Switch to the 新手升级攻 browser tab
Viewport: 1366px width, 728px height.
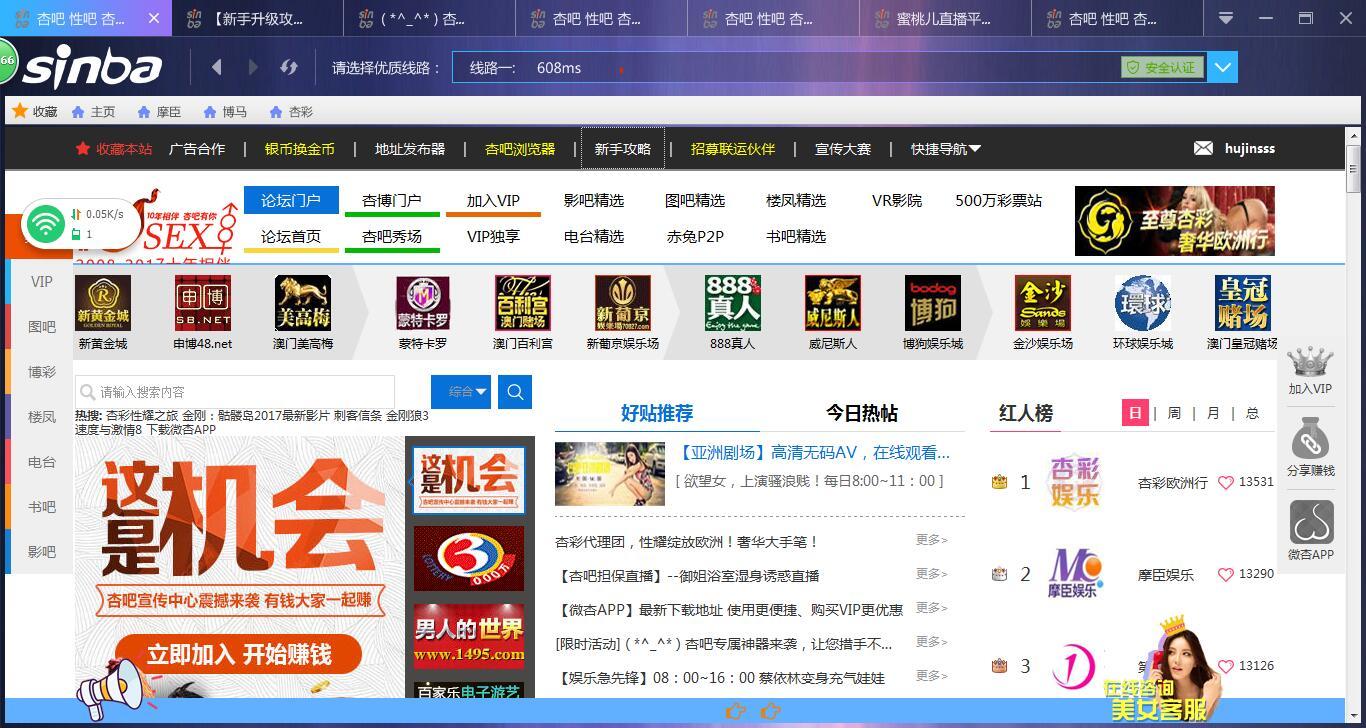tap(257, 18)
